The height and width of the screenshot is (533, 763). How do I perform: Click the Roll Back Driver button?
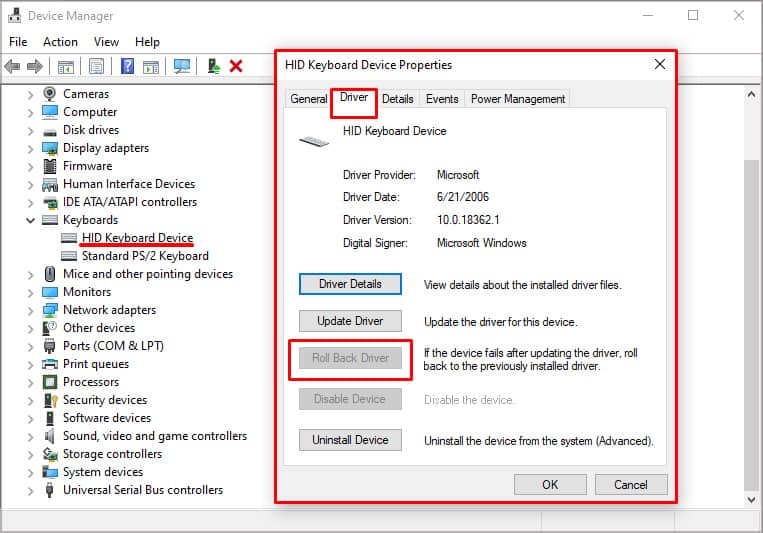click(x=350, y=358)
